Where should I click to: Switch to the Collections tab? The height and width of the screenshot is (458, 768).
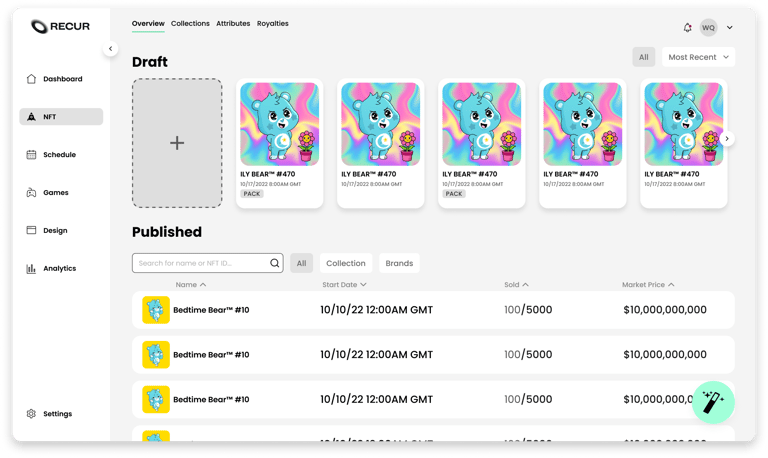190,24
